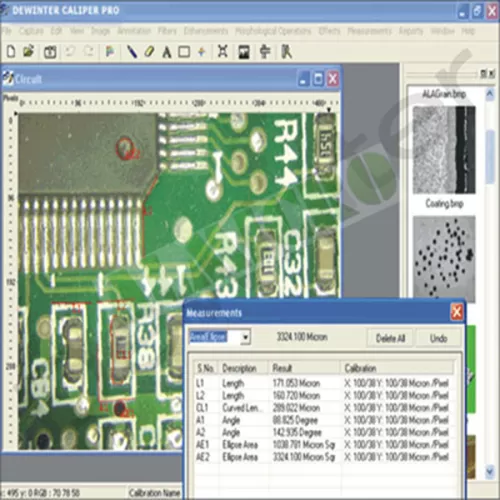Open the grain texture image thumbnail
500x500 pixels.
444,150
